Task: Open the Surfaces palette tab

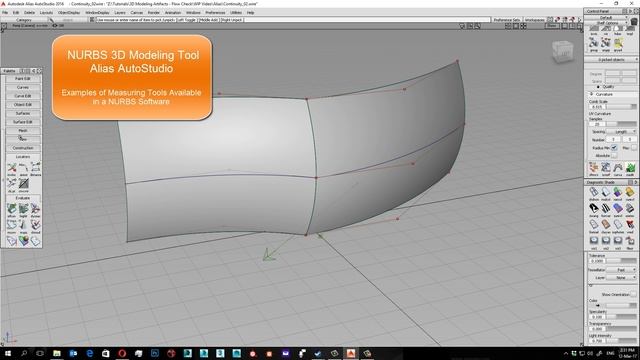Action: [x=23, y=113]
